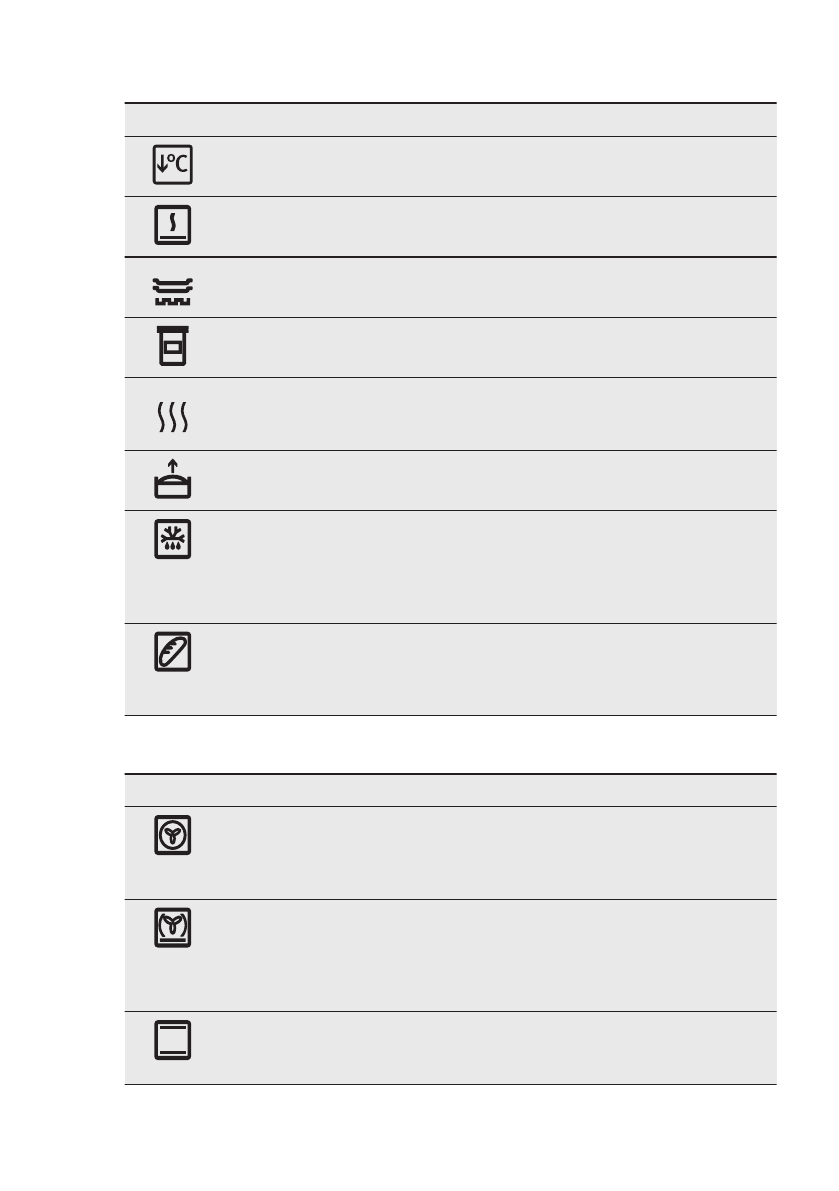
Task: Click the defrost snowflake with drops icon
Action: pyautogui.click(x=173, y=540)
